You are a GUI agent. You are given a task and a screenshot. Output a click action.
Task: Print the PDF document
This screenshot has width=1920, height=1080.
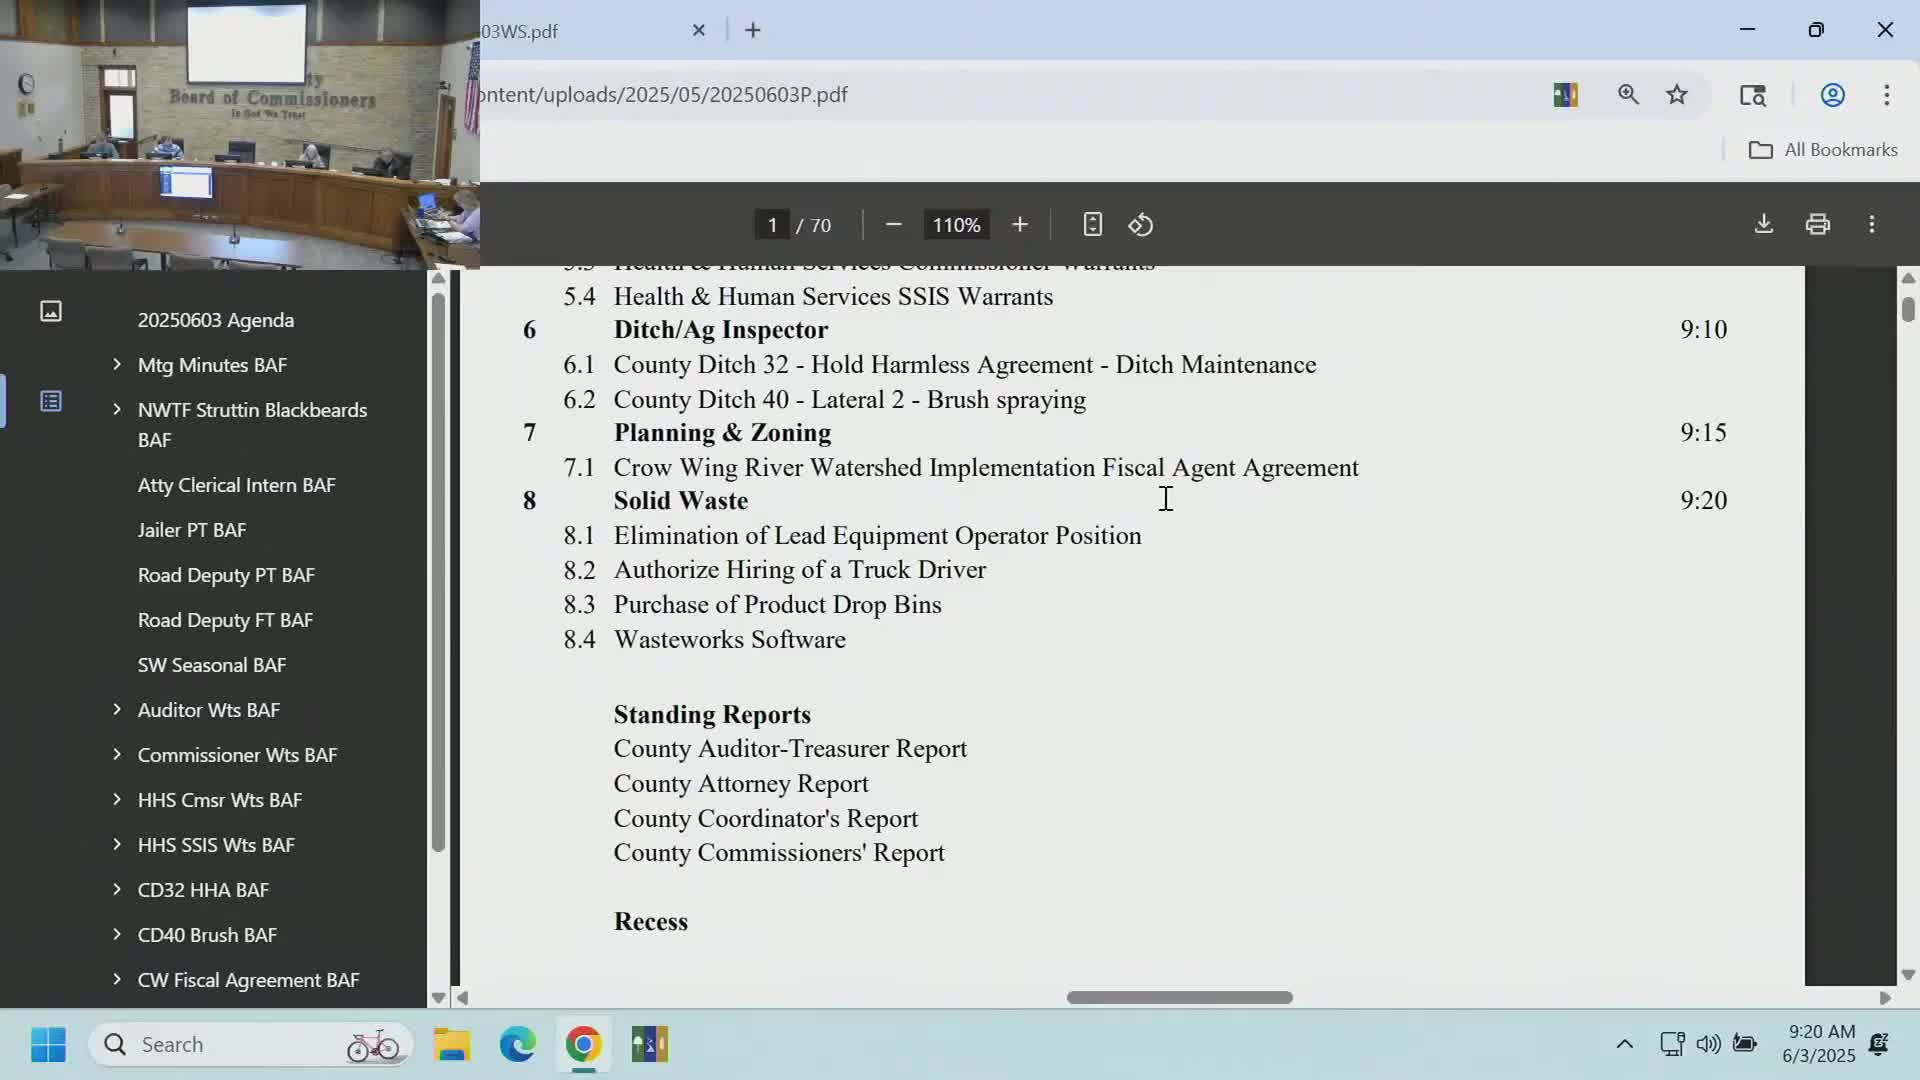pyautogui.click(x=1817, y=225)
